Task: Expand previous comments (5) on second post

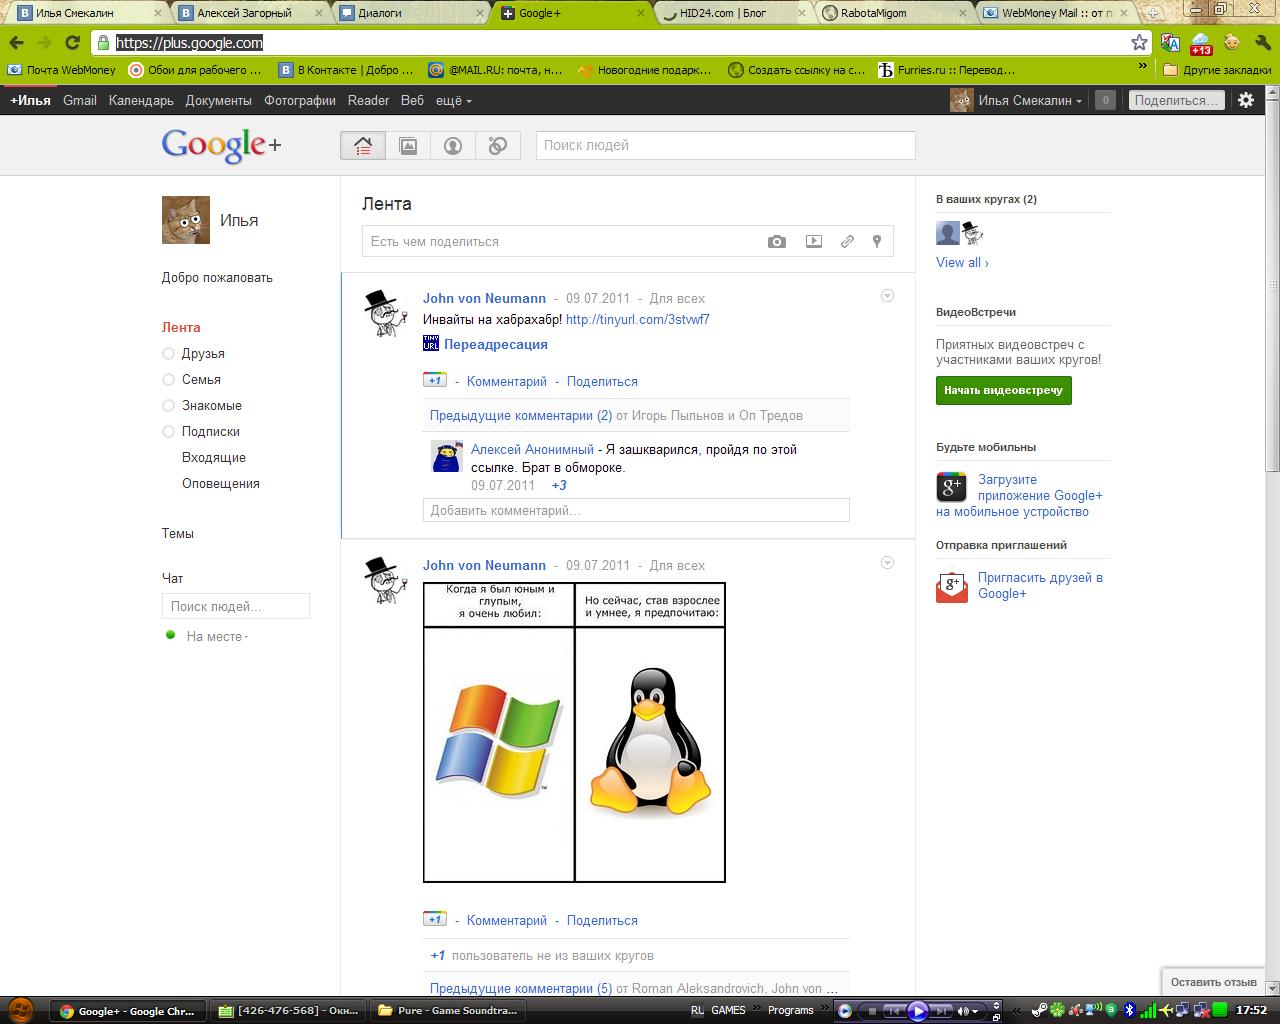Action: coord(521,988)
